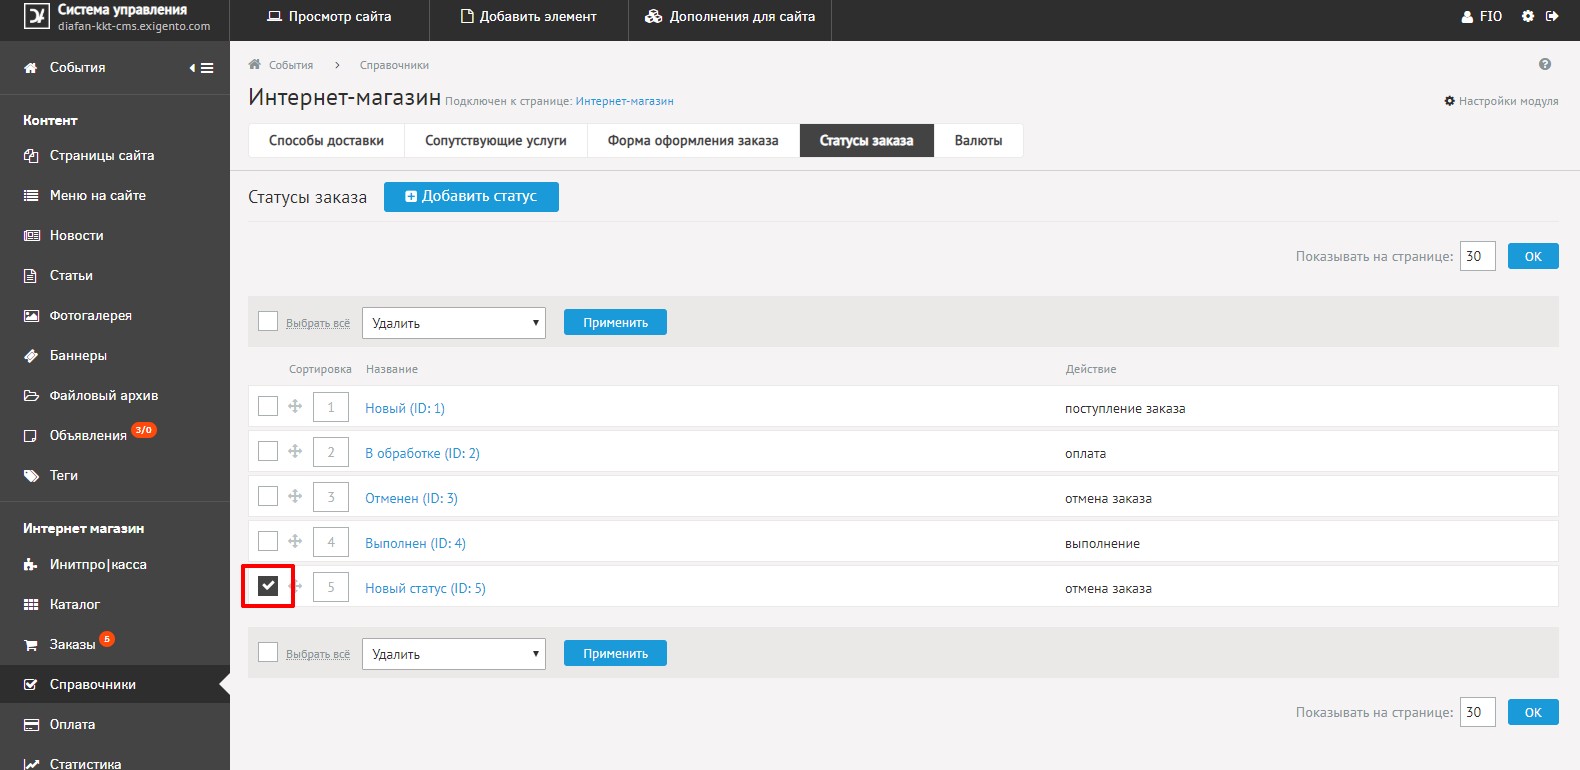The image size is (1580, 770).
Task: Click the Статьи document icon
Action: point(31,275)
